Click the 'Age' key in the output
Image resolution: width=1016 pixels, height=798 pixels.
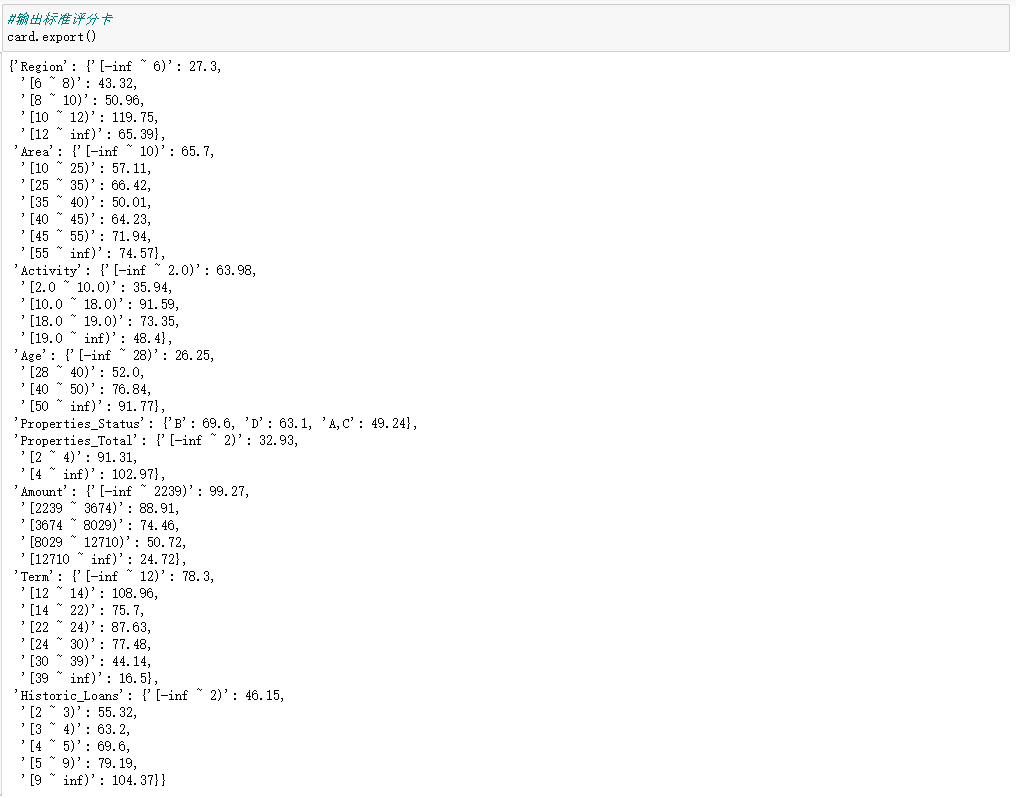[x=32, y=355]
